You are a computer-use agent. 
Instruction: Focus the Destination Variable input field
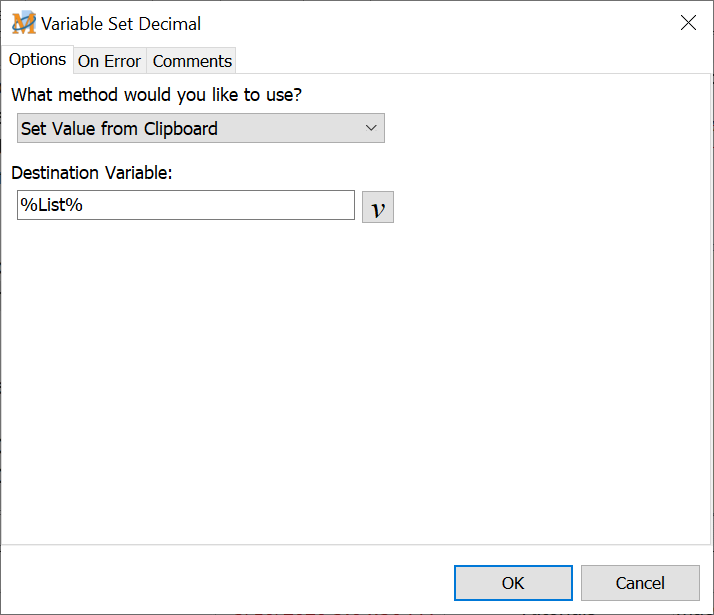[186, 205]
